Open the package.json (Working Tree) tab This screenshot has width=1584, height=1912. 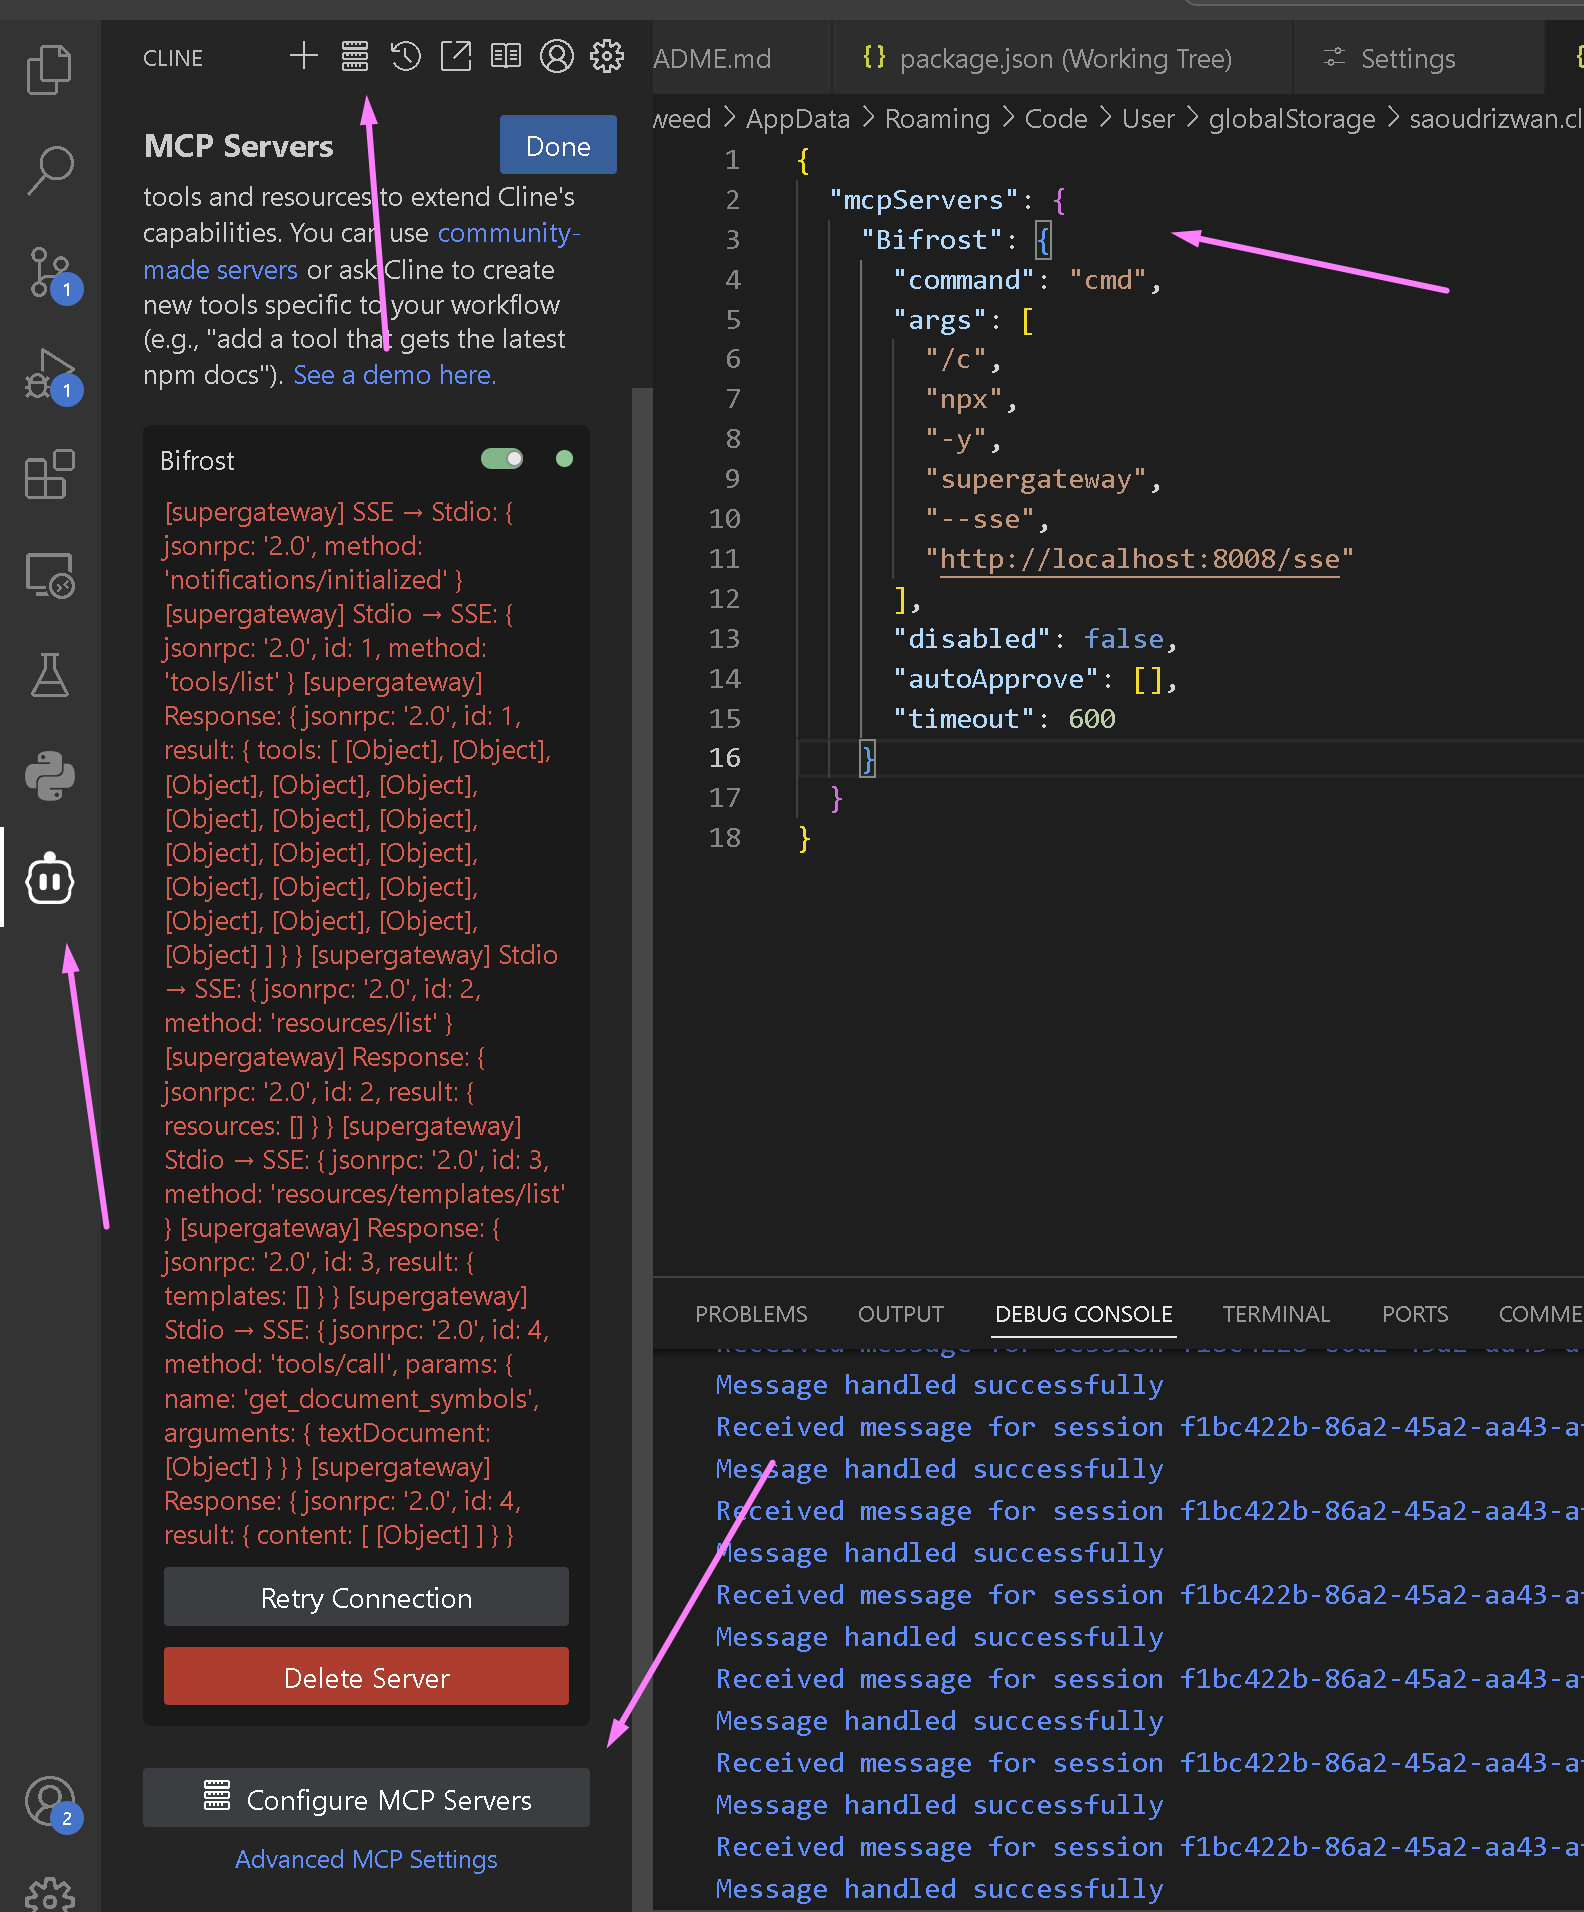tap(1064, 59)
